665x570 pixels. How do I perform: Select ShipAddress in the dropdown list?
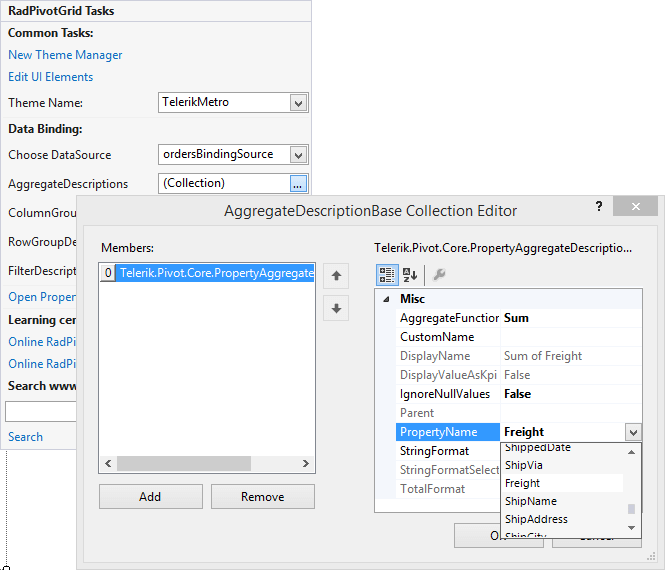click(x=562, y=519)
